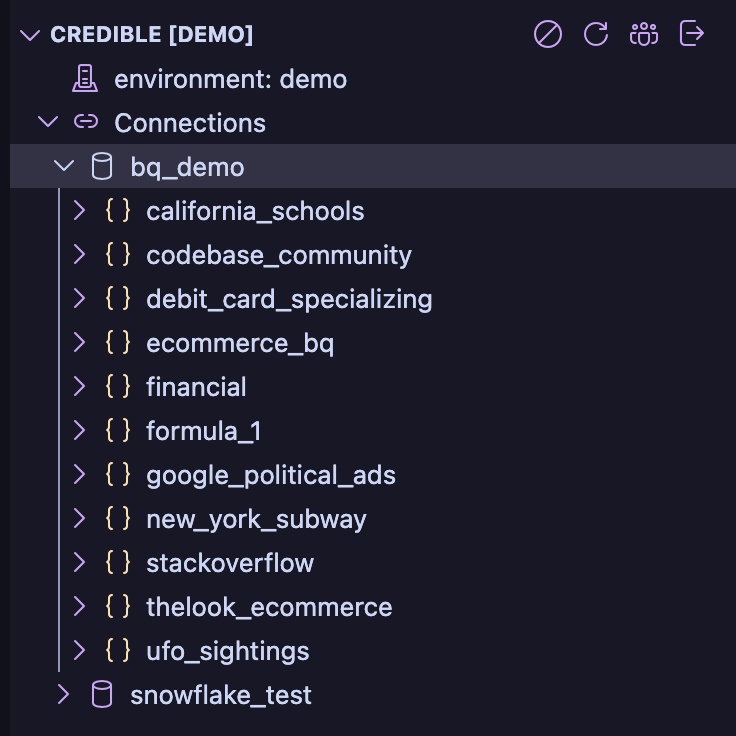The width and height of the screenshot is (736, 736).
Task: Click braces icon beside financial
Action: tap(118, 386)
